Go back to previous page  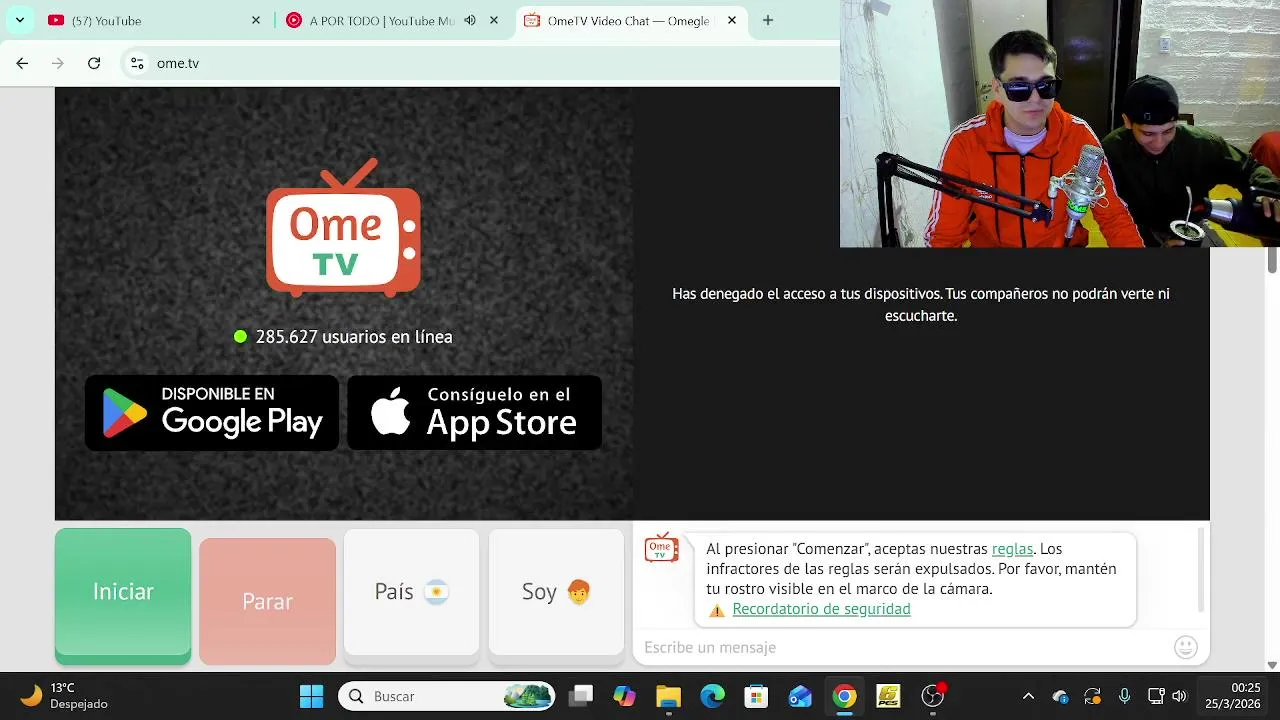pyautogui.click(x=22, y=63)
